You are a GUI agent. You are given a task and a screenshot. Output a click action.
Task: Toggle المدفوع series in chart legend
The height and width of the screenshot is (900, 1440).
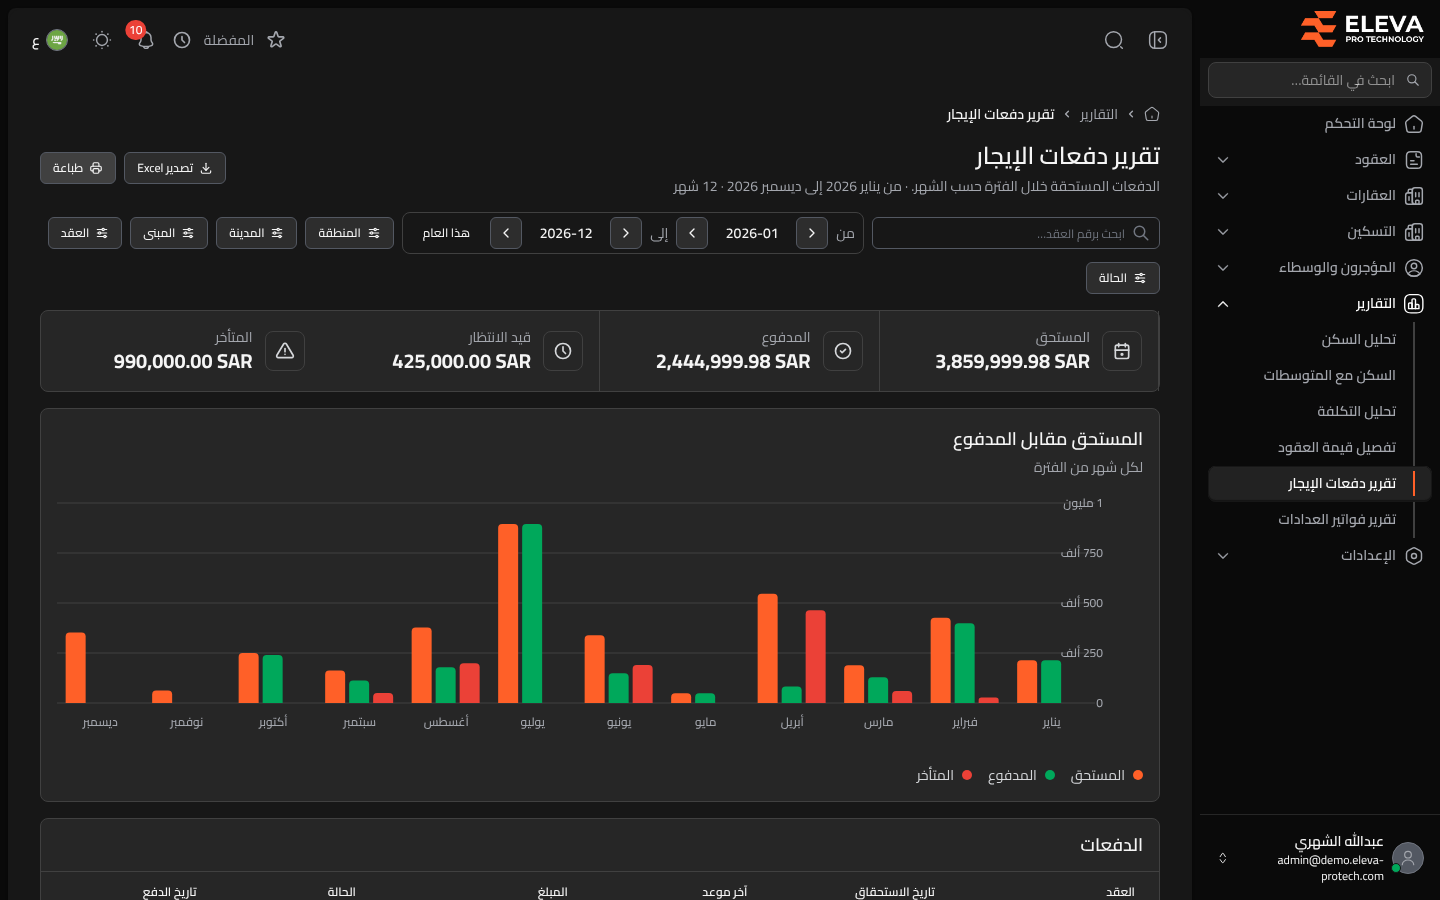coord(1021,775)
